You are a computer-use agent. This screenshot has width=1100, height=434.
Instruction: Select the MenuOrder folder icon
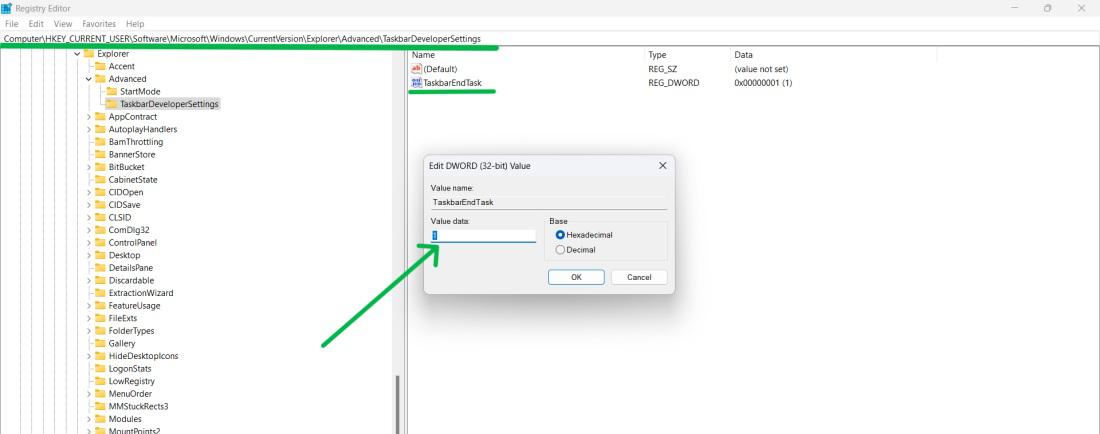pyautogui.click(x=100, y=394)
